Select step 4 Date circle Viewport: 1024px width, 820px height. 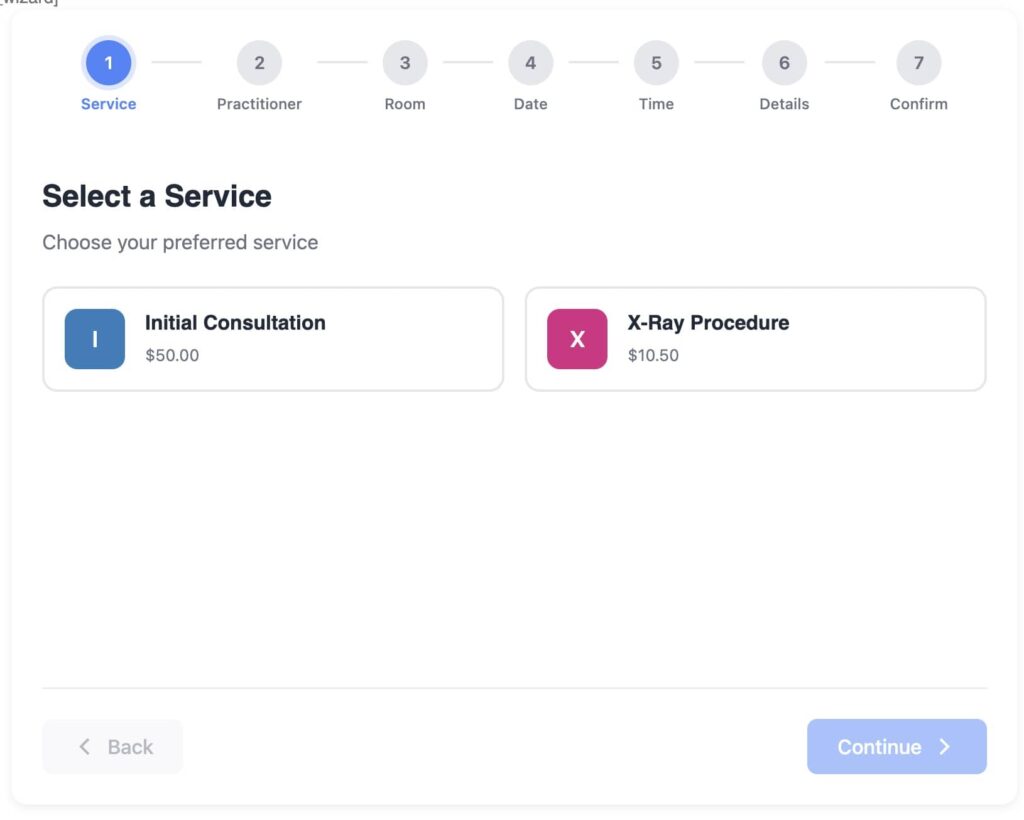click(x=530, y=63)
